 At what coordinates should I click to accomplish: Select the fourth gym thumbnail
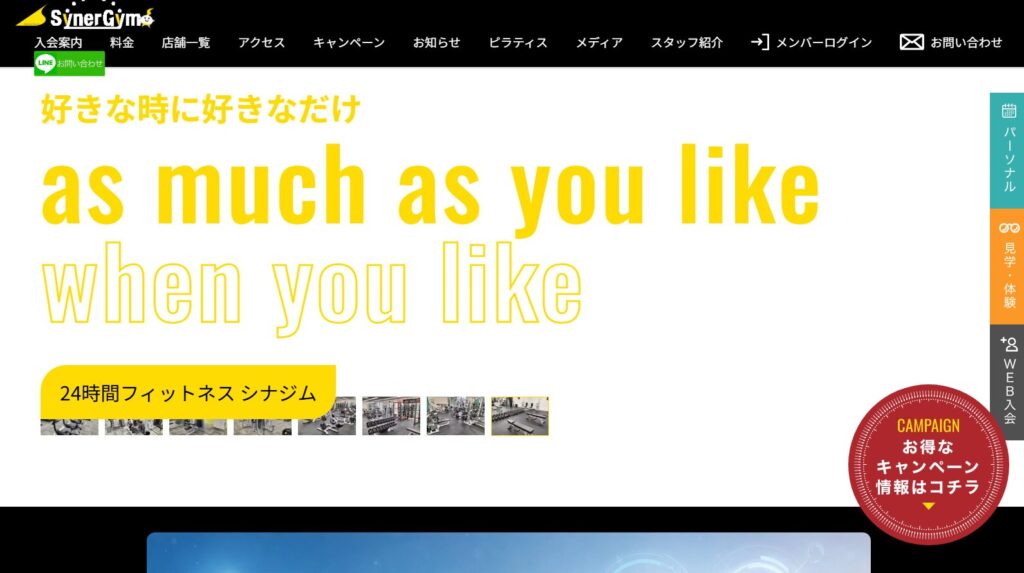click(x=263, y=427)
